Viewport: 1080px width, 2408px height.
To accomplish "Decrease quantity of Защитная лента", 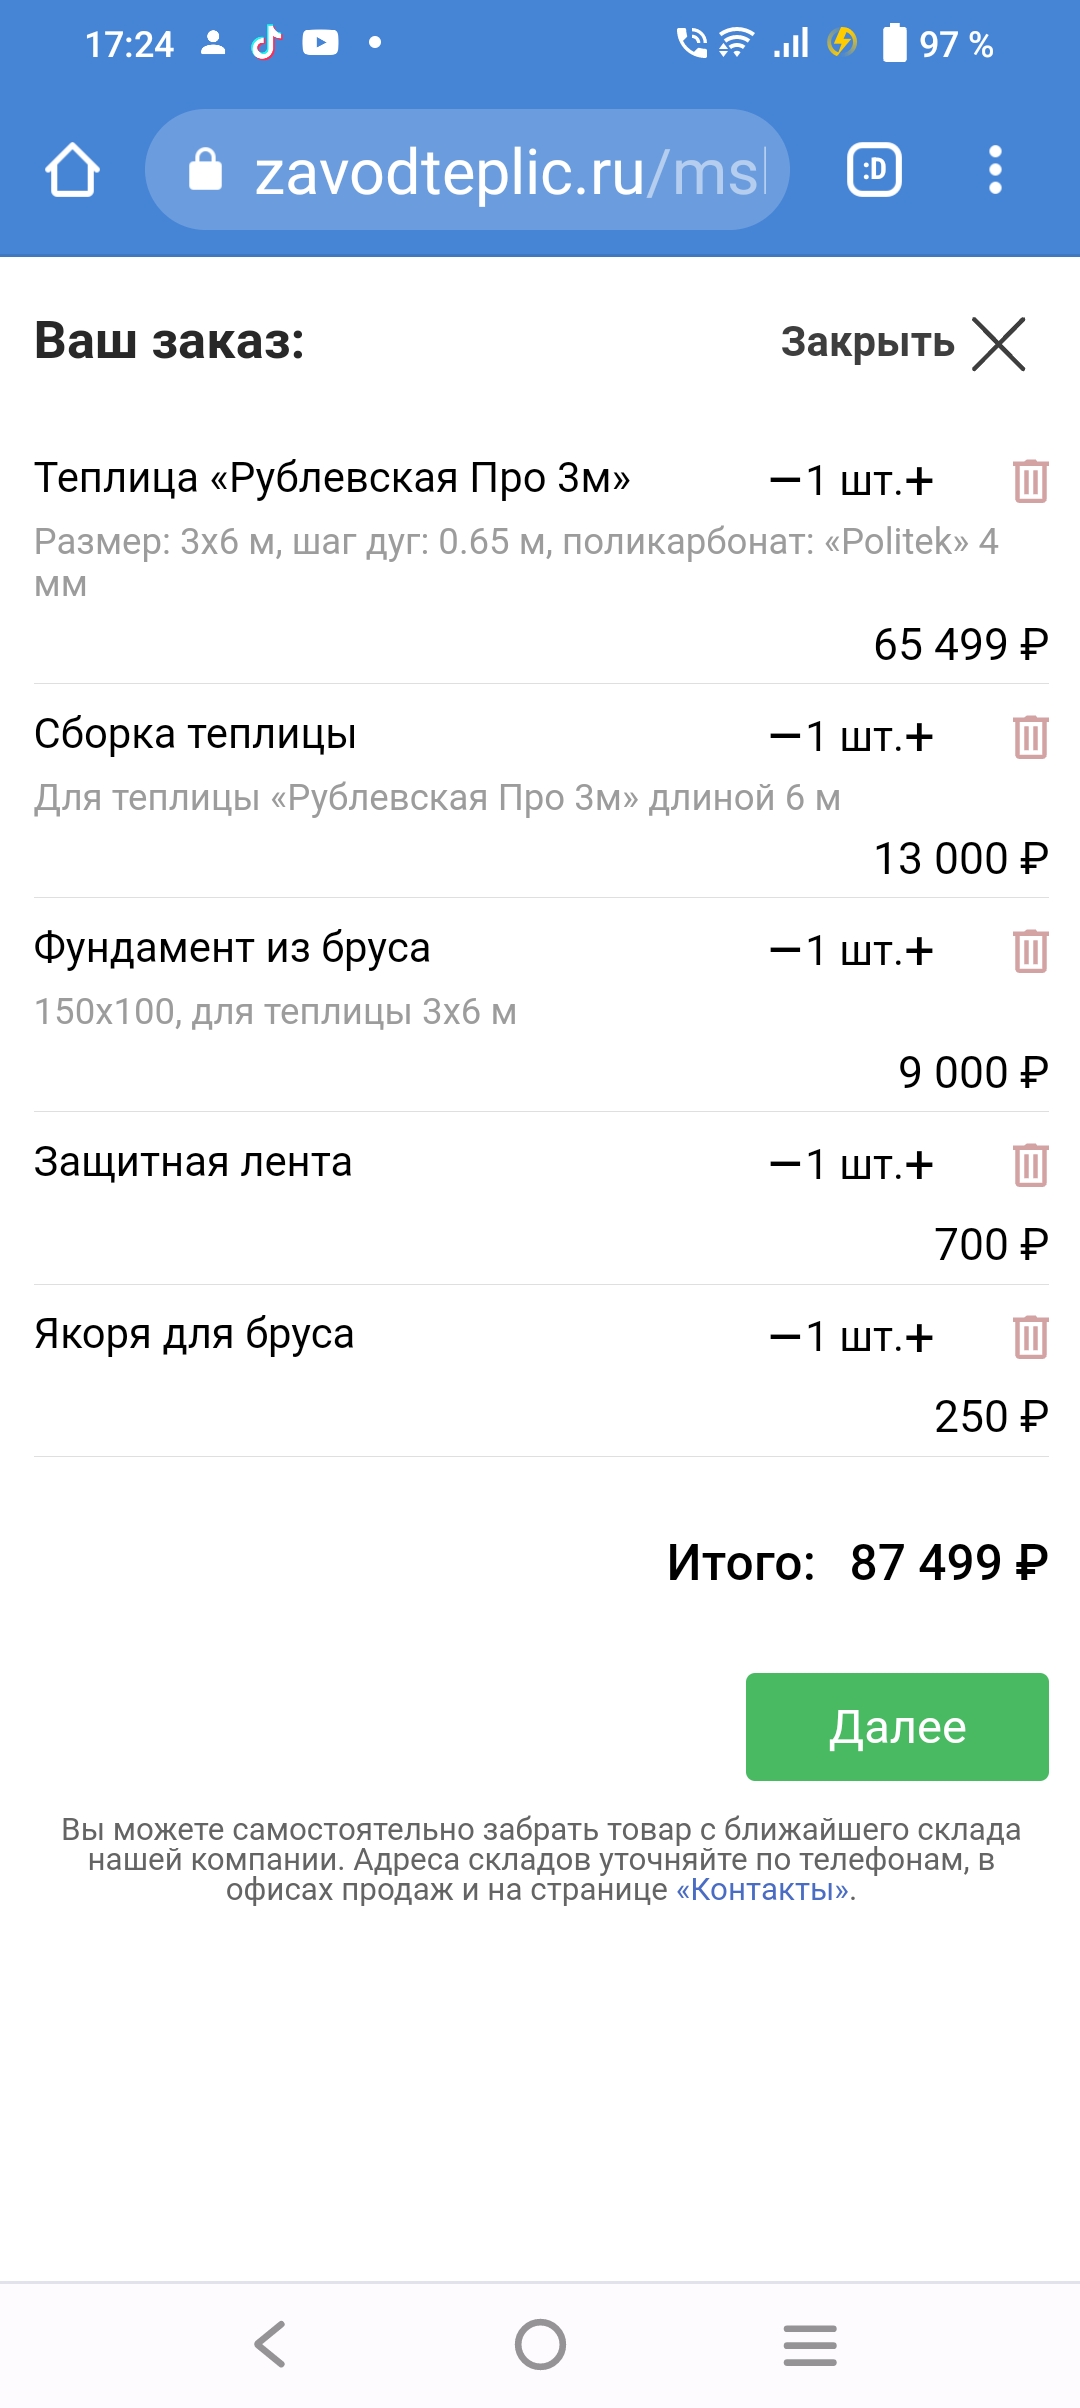I will (x=785, y=1166).
